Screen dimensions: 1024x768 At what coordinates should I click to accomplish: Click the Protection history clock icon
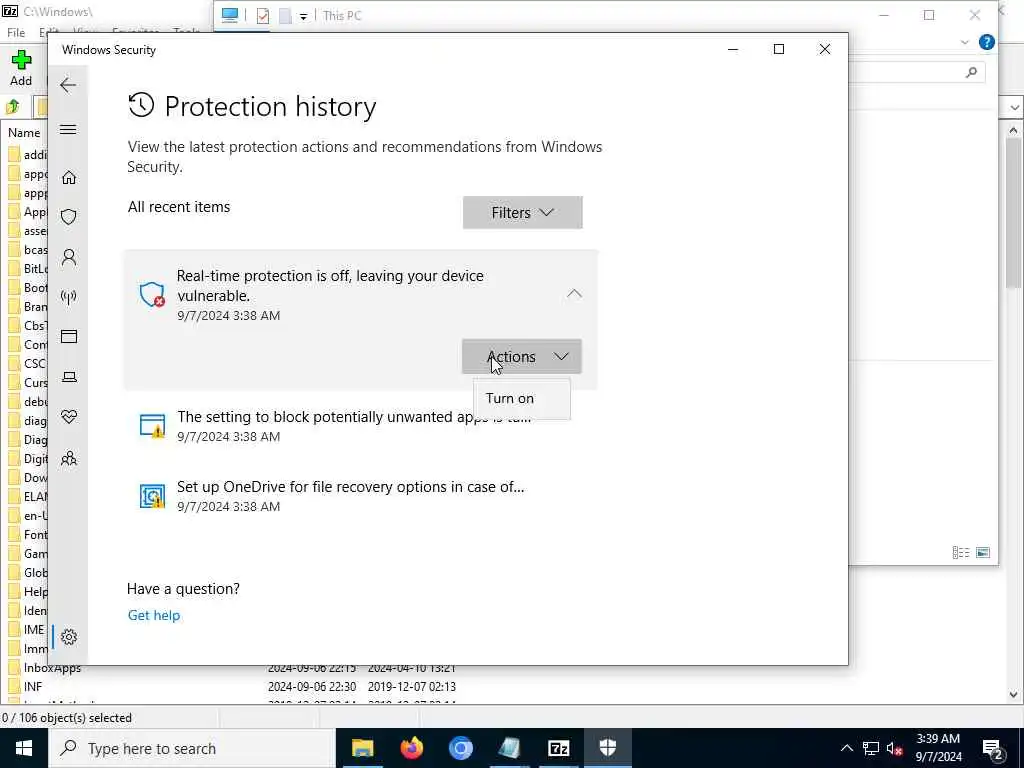(x=141, y=105)
